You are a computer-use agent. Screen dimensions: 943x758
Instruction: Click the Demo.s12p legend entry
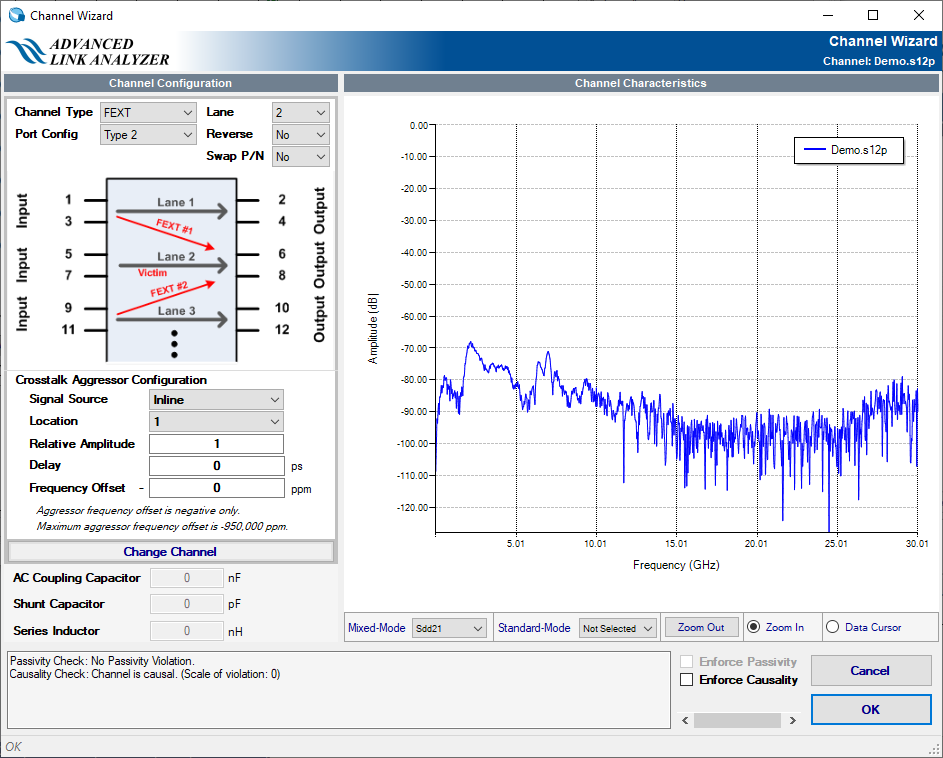pos(848,150)
